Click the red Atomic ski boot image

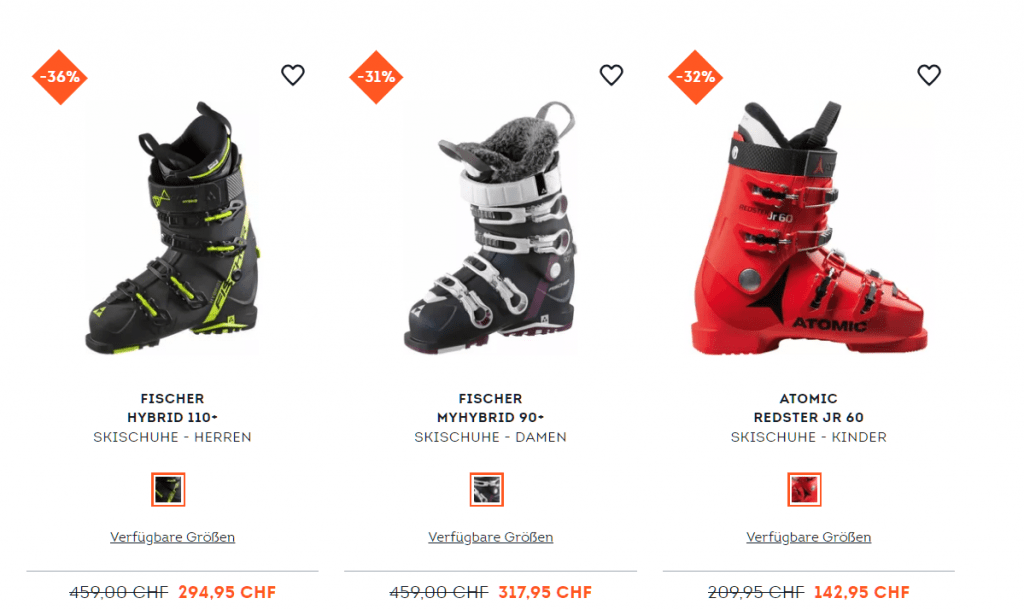click(809, 229)
